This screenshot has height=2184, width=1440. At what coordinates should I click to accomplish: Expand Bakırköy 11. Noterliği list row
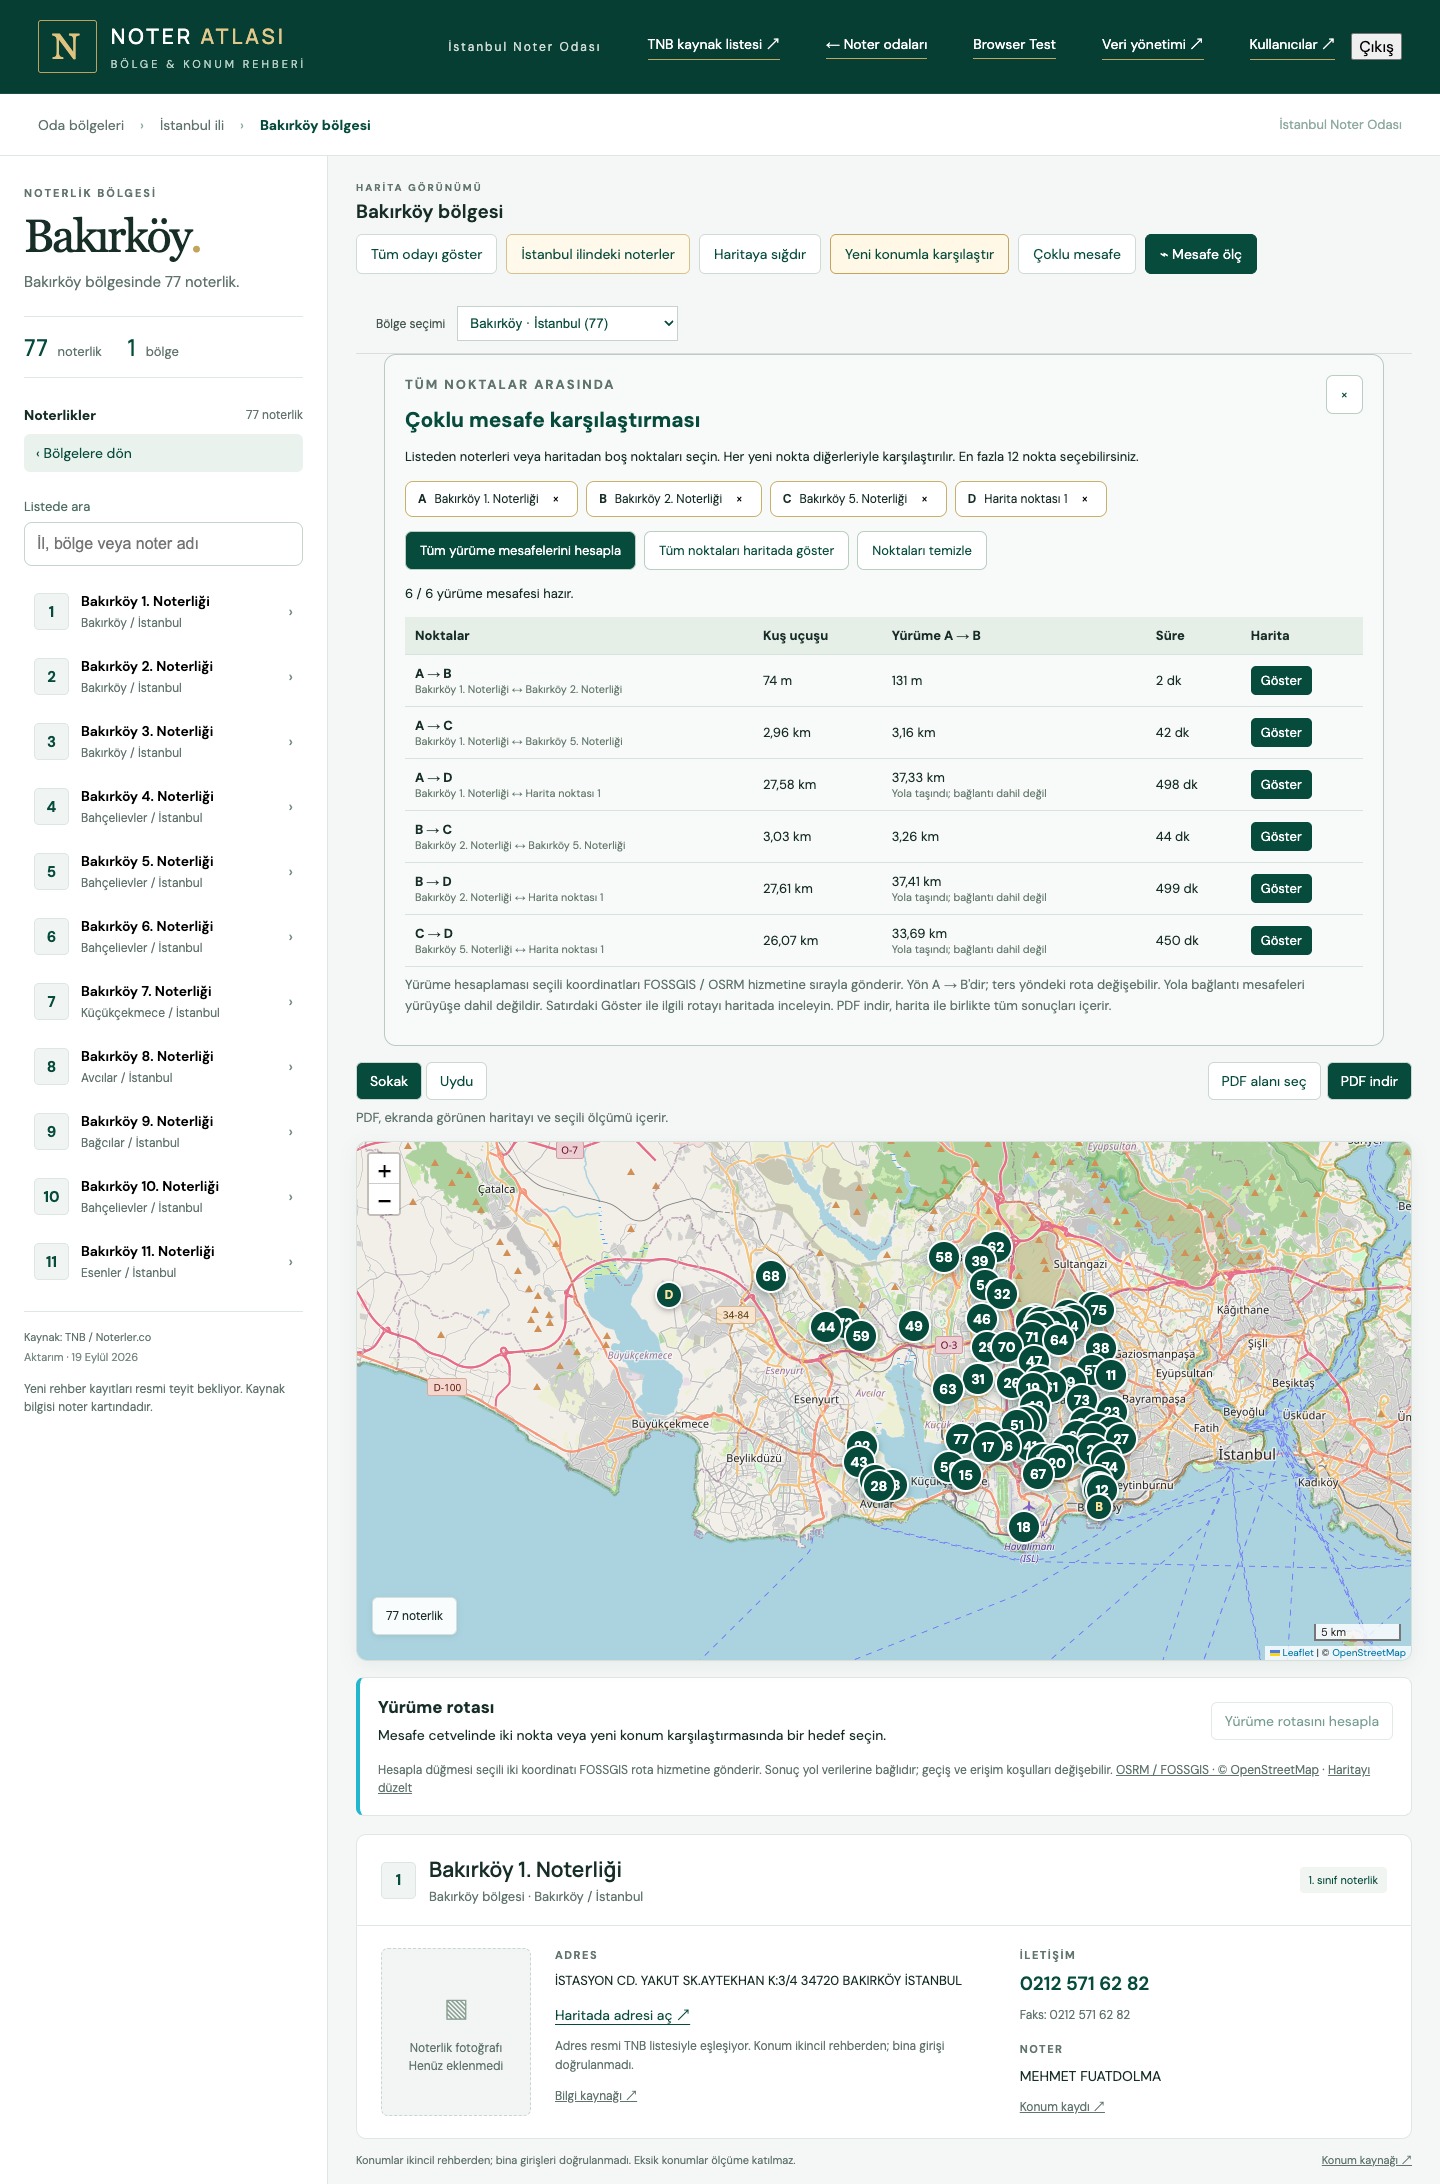(x=163, y=1261)
